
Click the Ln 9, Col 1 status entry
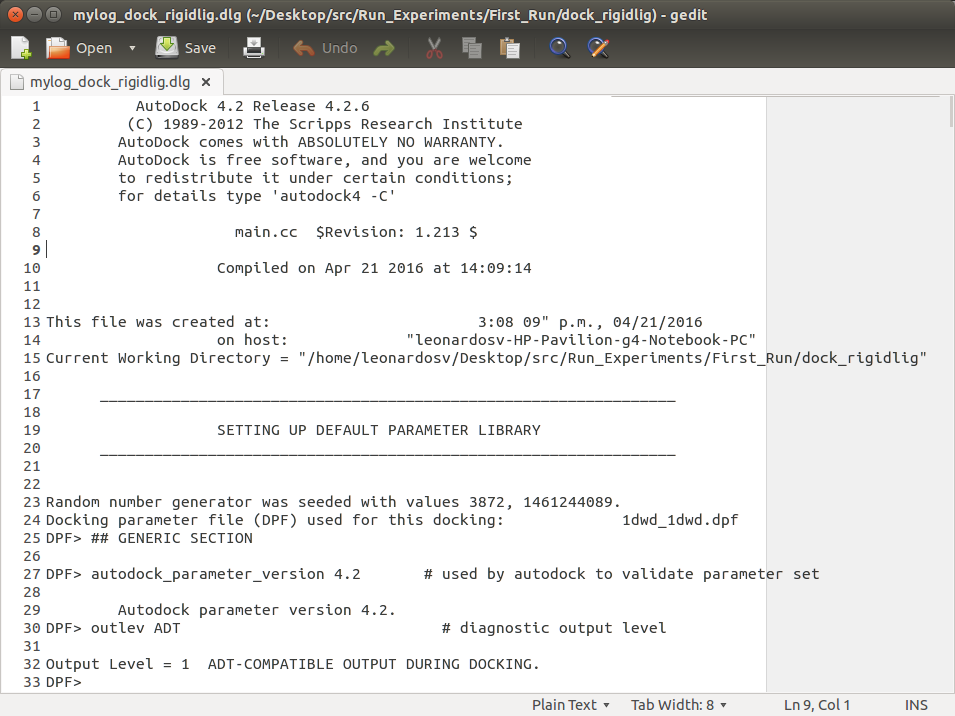click(816, 704)
